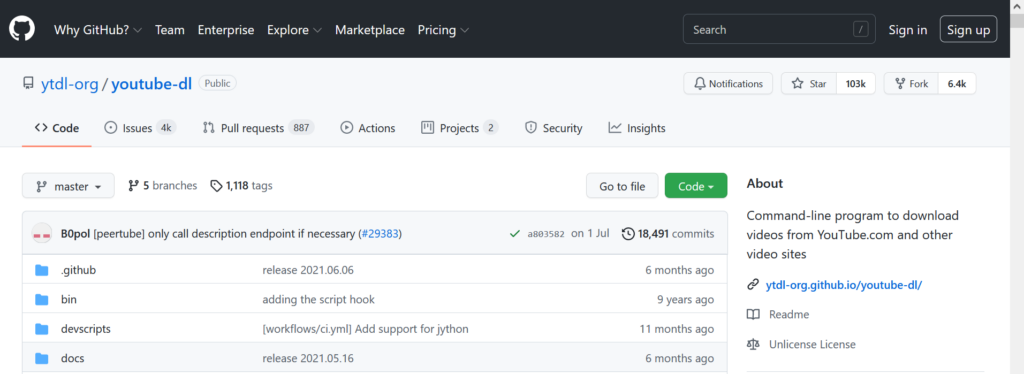Click the Sign up button
Image resolution: width=1024 pixels, height=374 pixels.
[x=968, y=29]
